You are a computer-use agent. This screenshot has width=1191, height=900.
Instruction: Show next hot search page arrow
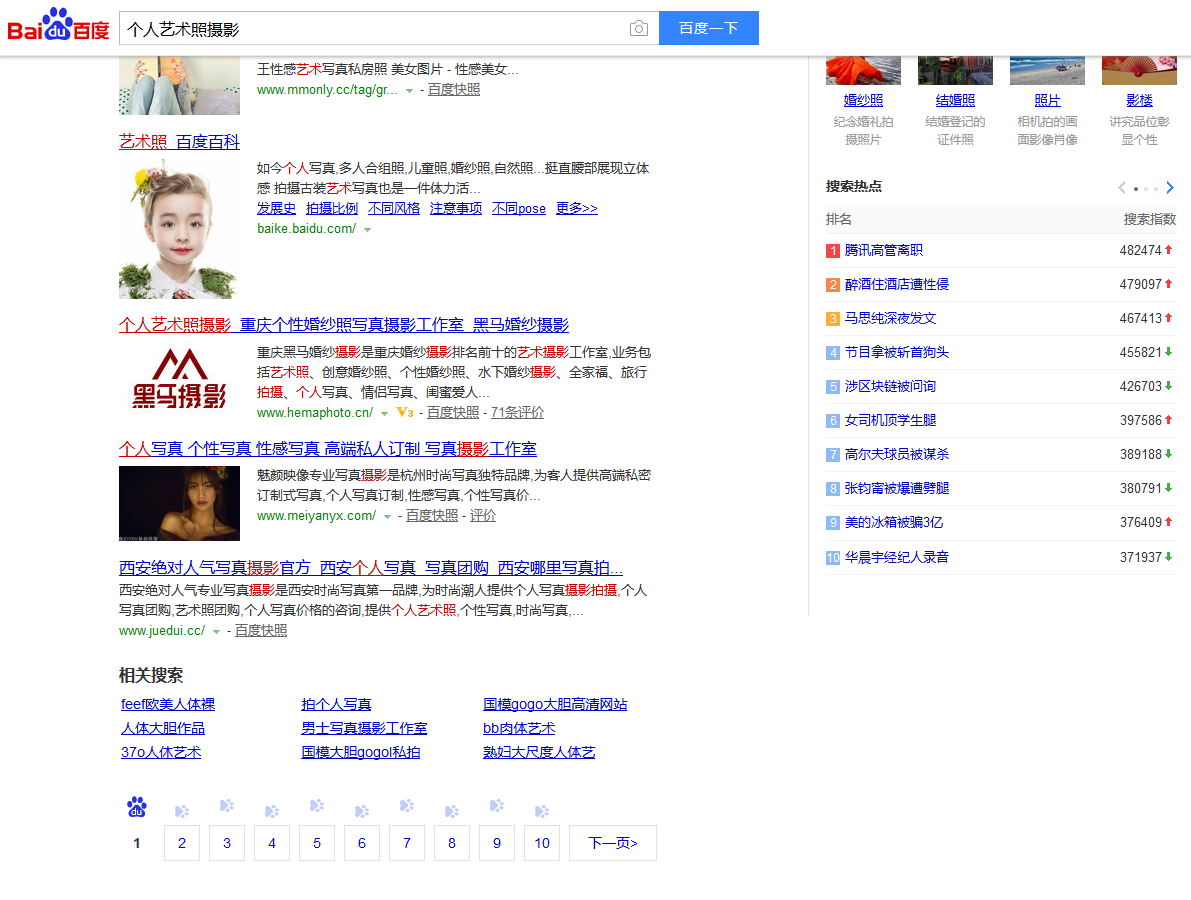tap(1170, 188)
